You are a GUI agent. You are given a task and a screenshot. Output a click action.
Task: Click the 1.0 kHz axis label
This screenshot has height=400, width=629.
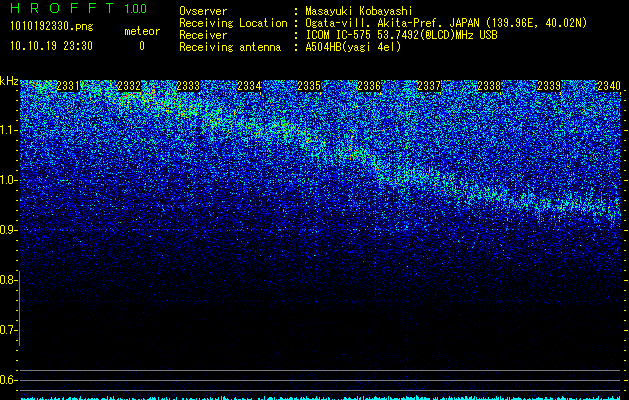[x=8, y=180]
